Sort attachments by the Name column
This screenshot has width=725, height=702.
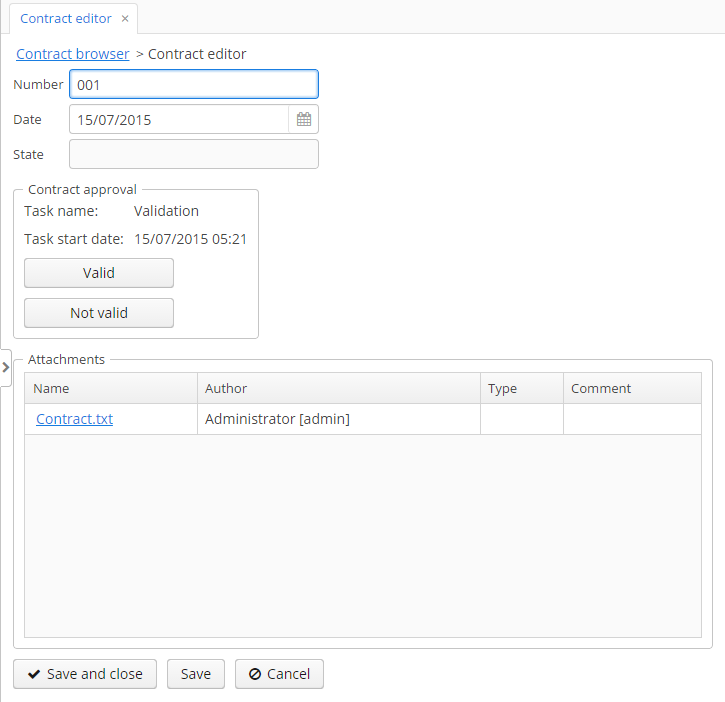tap(110, 389)
